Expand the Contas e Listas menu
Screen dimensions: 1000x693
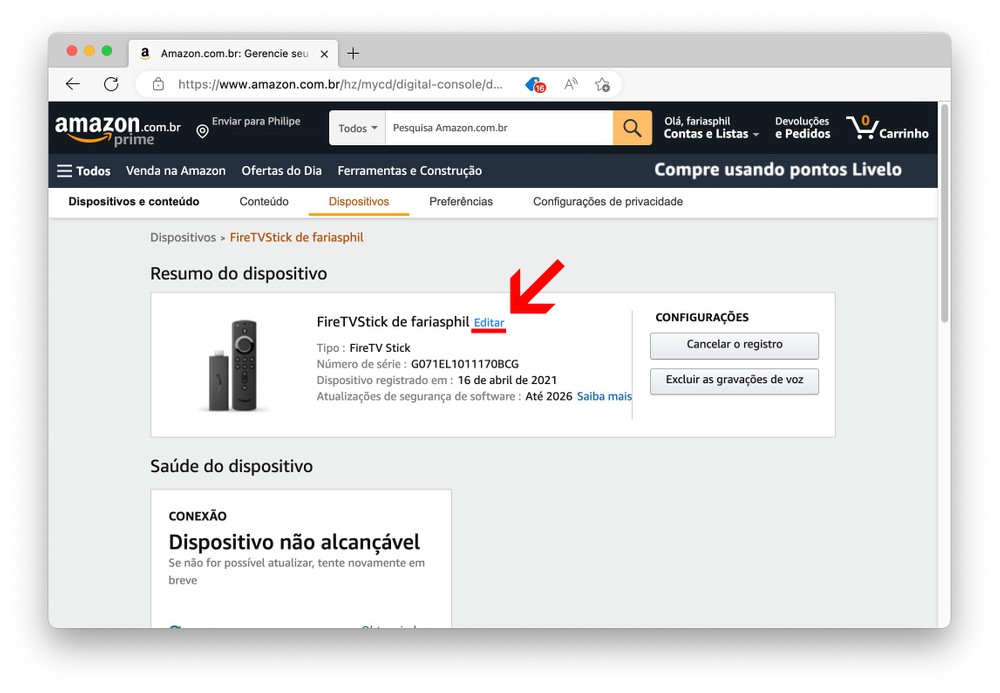pyautogui.click(x=711, y=128)
